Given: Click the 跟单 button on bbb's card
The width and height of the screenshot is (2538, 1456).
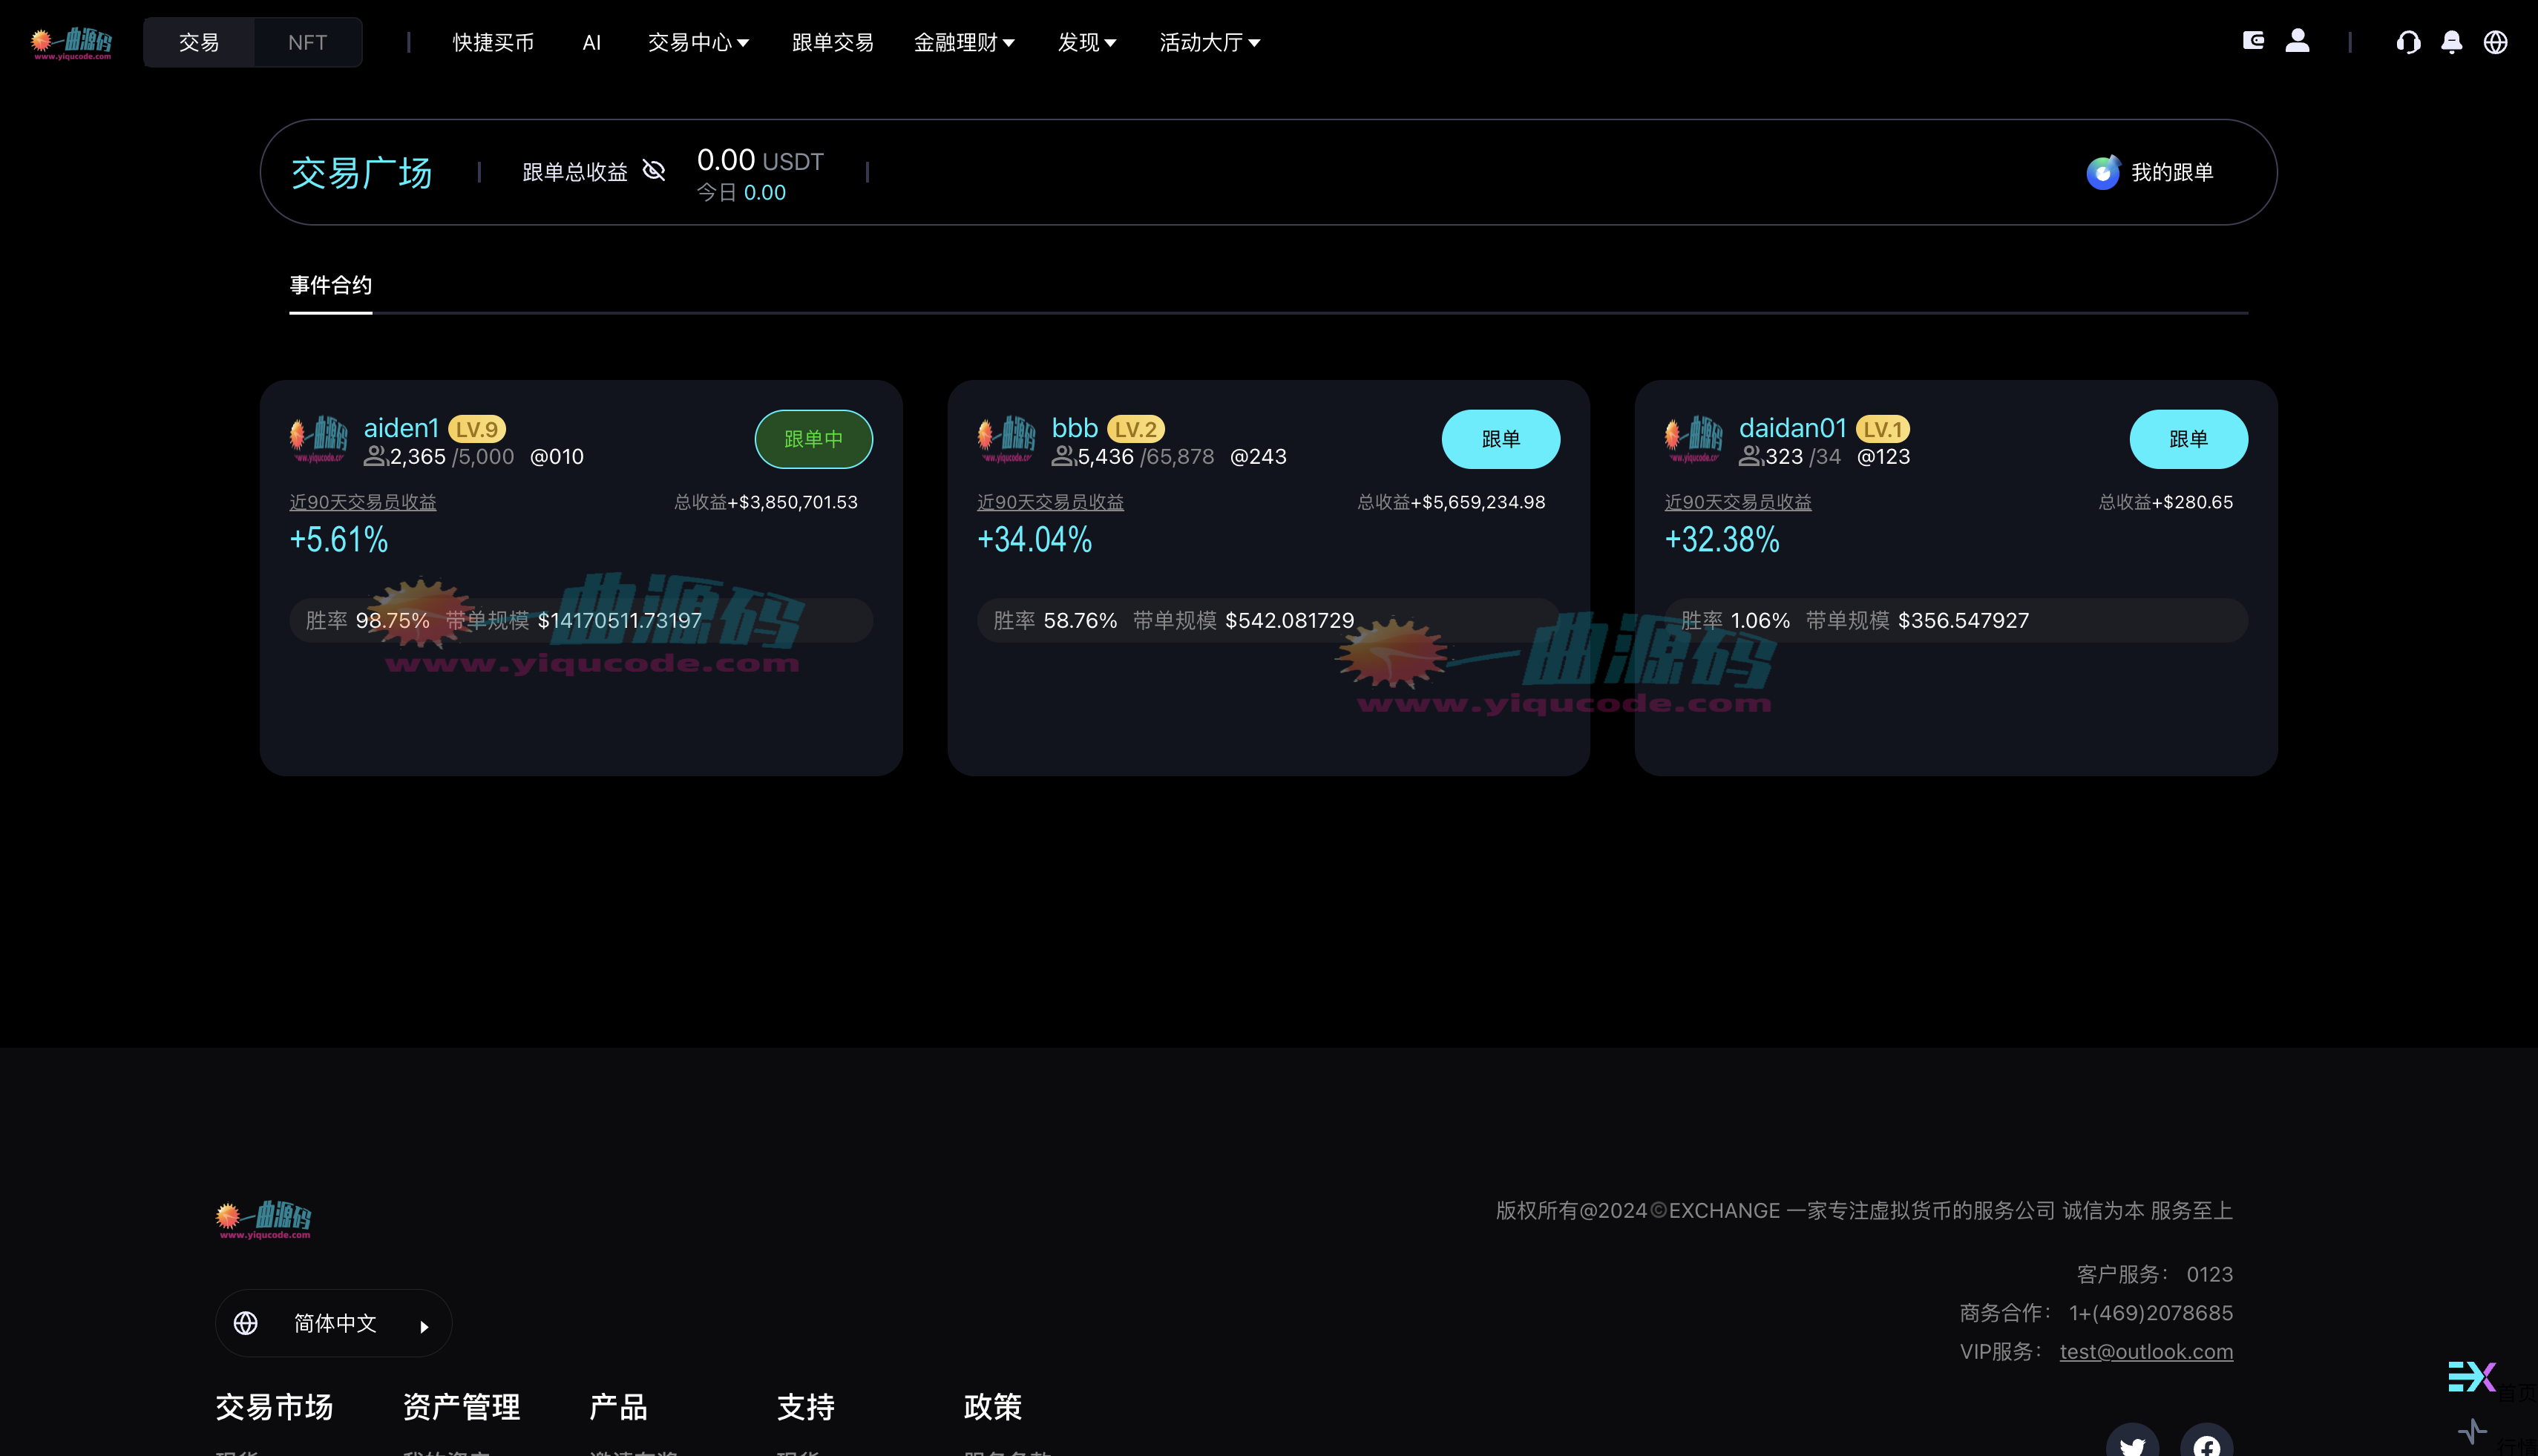Looking at the screenshot, I should pyautogui.click(x=1501, y=438).
